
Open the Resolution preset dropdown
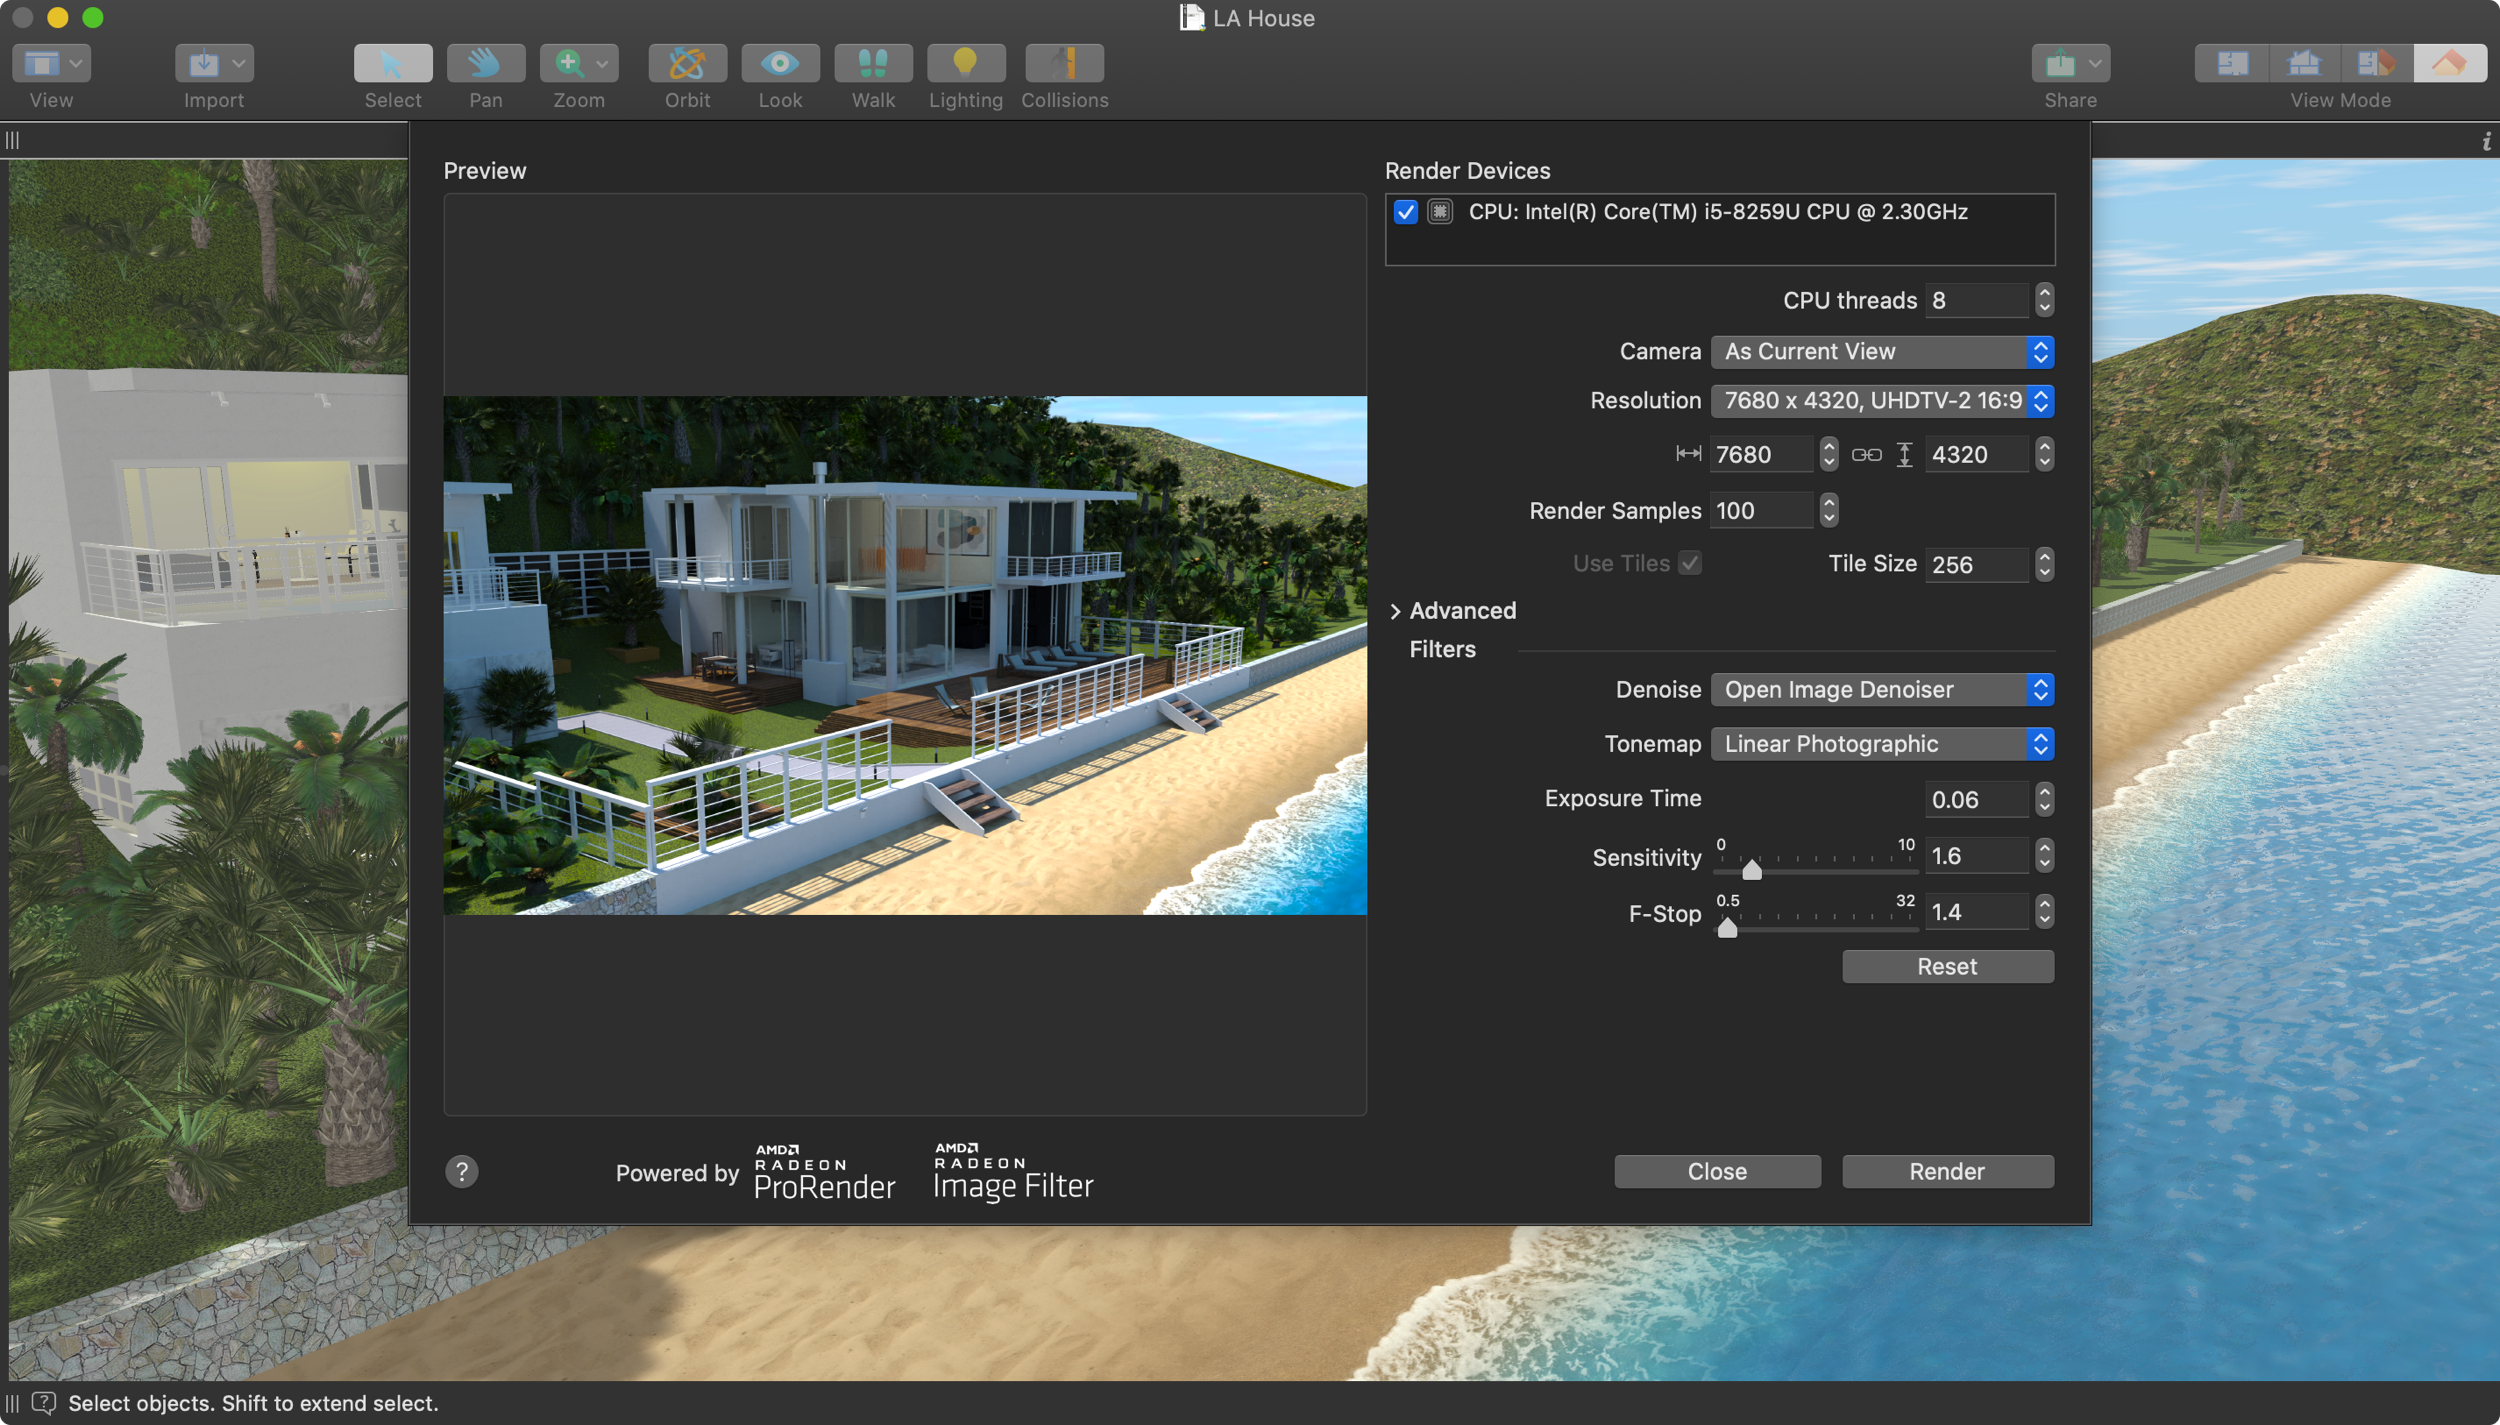[1882, 401]
